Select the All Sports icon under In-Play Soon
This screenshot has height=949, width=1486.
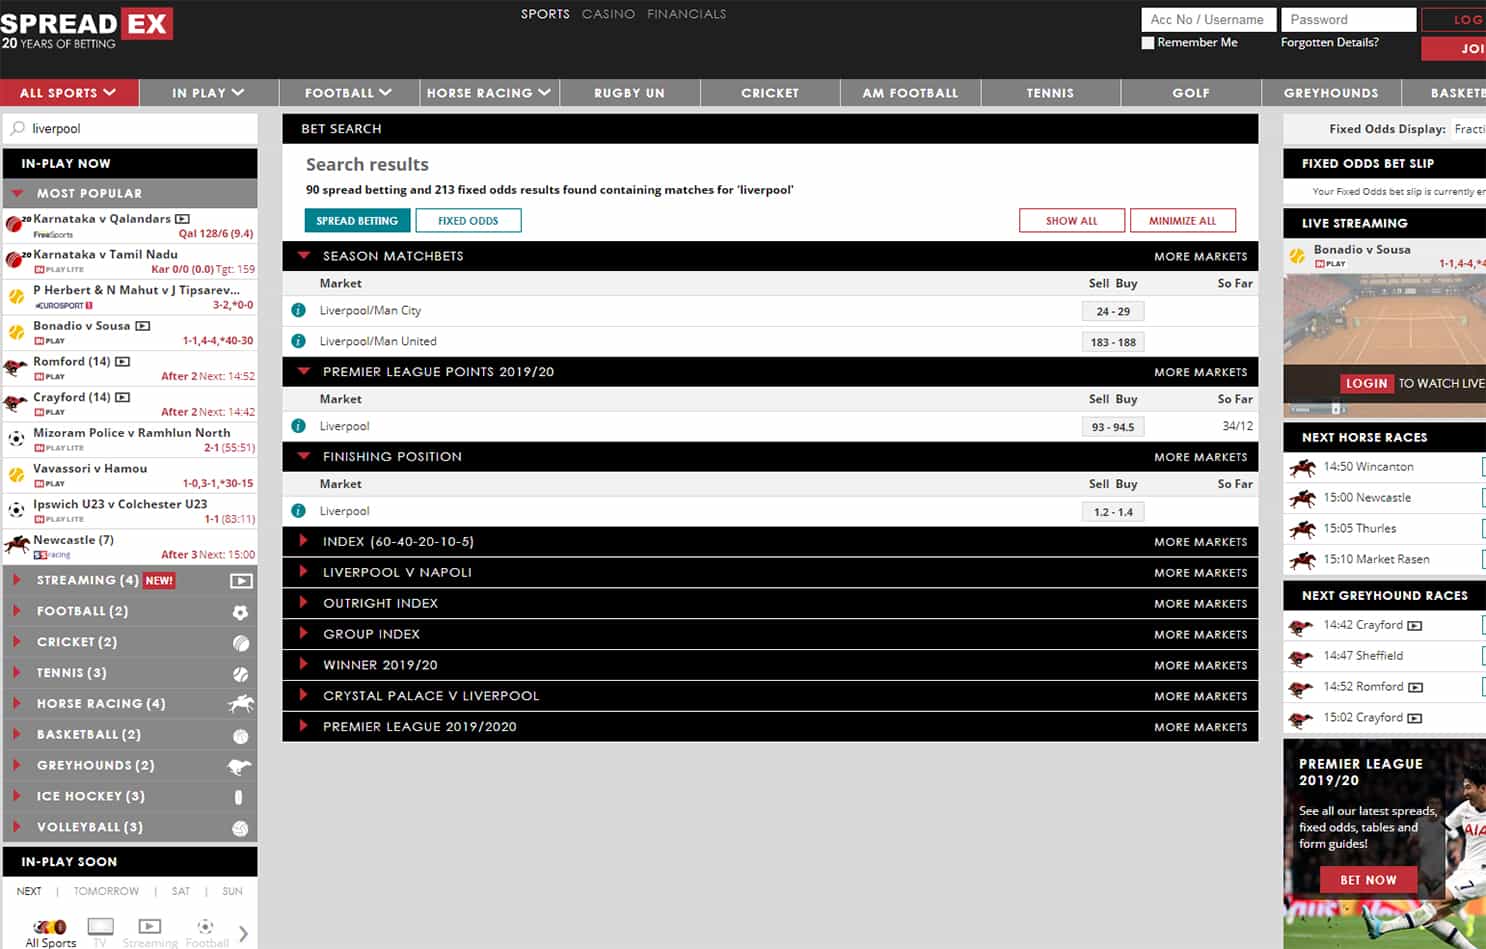coord(50,928)
